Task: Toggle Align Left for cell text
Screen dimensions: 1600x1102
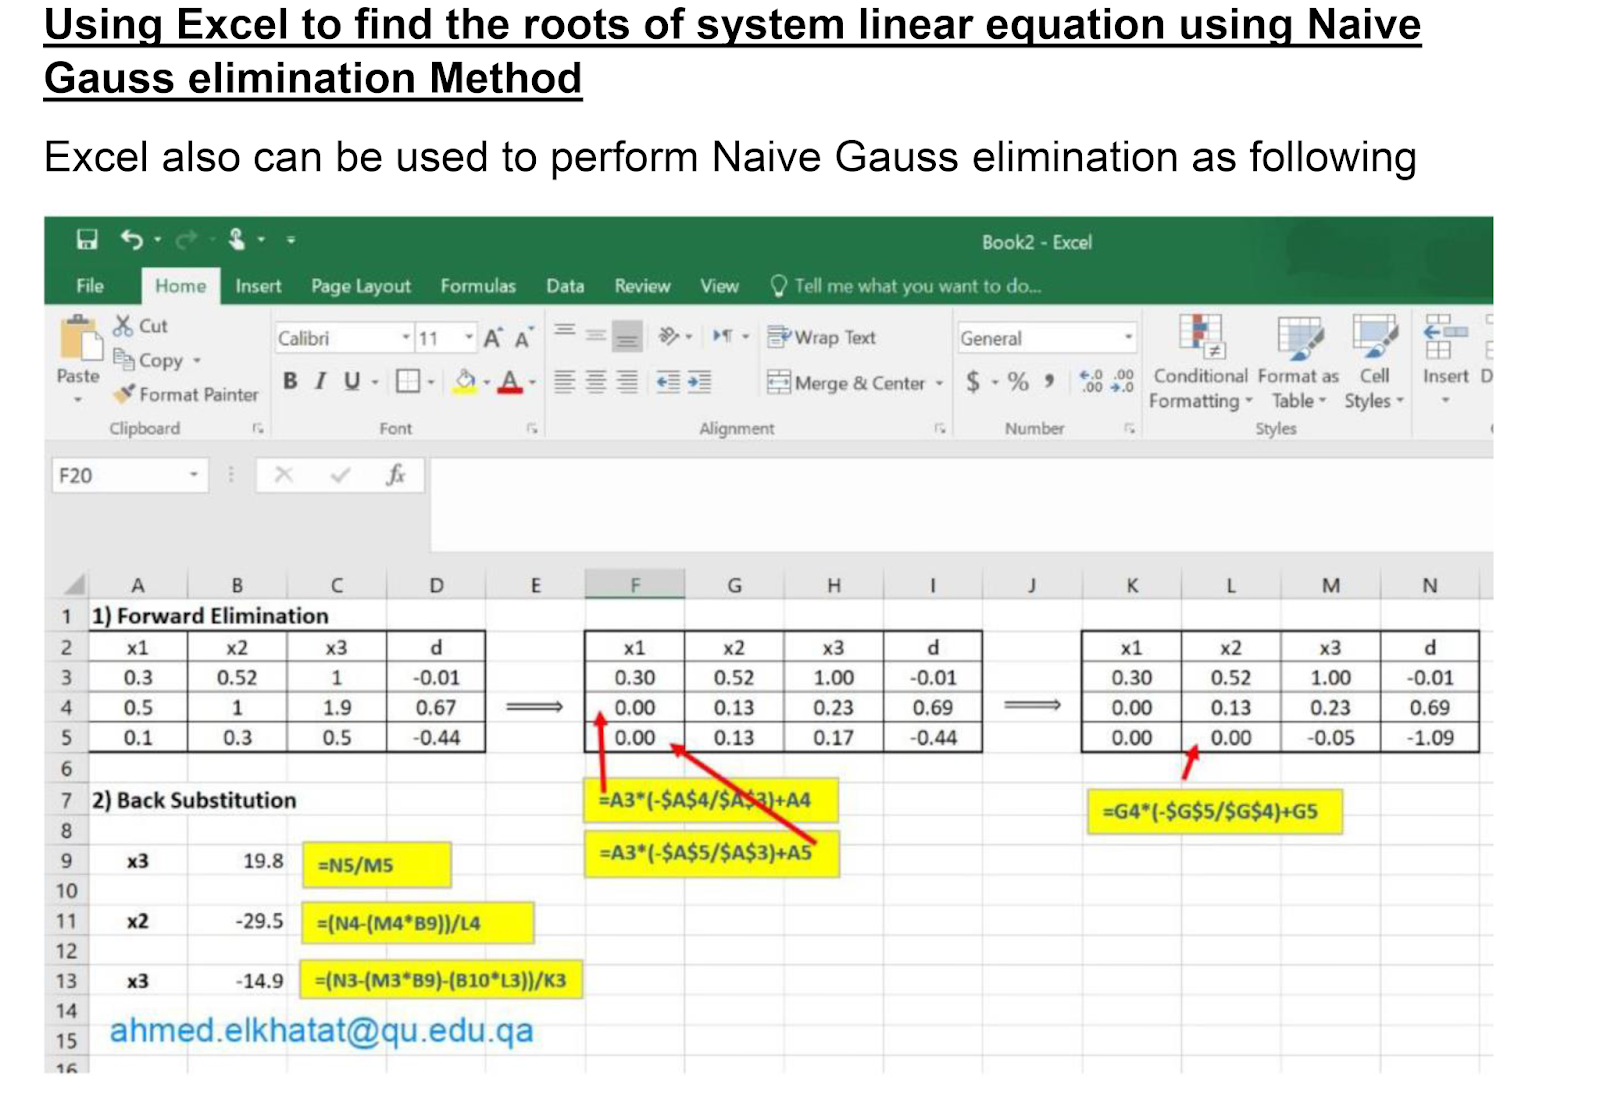Action: pos(565,381)
